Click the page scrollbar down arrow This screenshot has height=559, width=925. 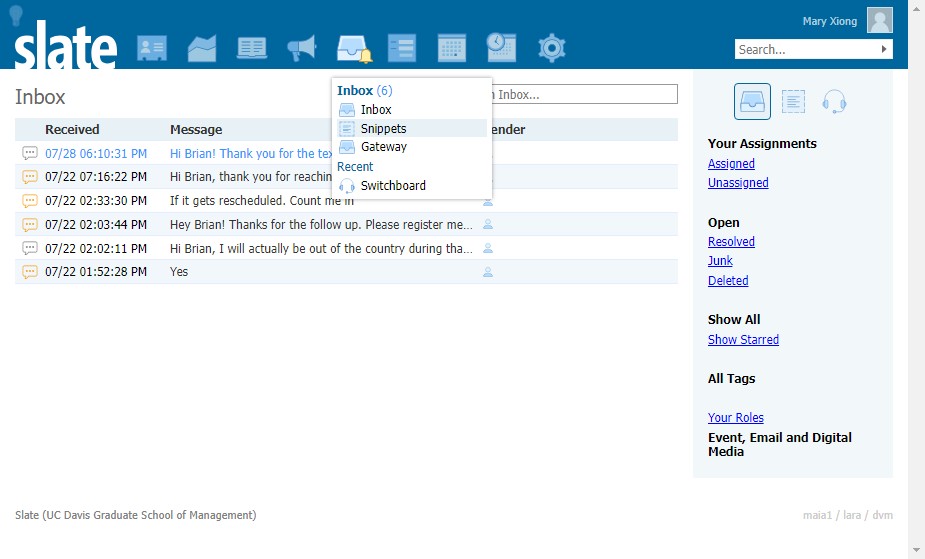coord(916,551)
